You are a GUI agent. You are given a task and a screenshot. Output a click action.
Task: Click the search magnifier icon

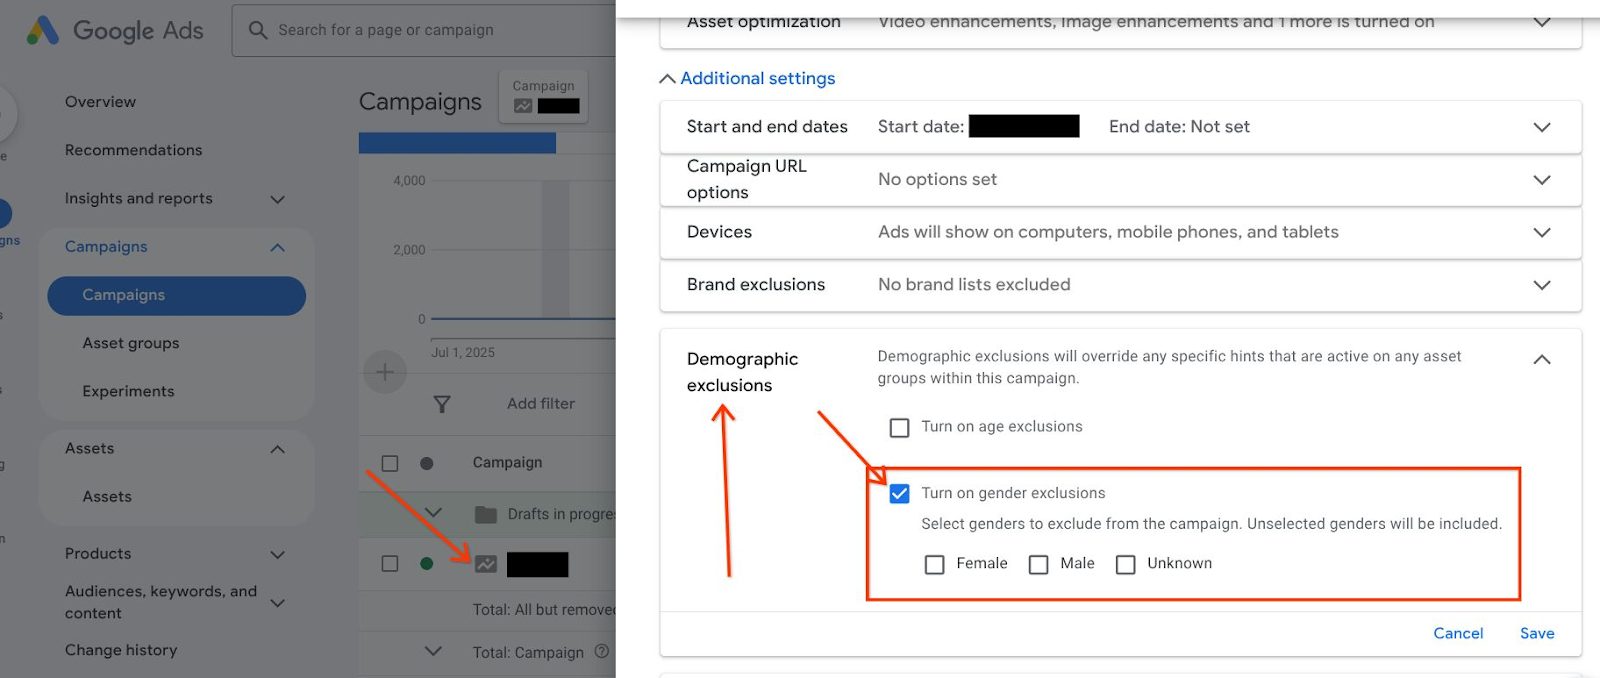[x=258, y=30]
